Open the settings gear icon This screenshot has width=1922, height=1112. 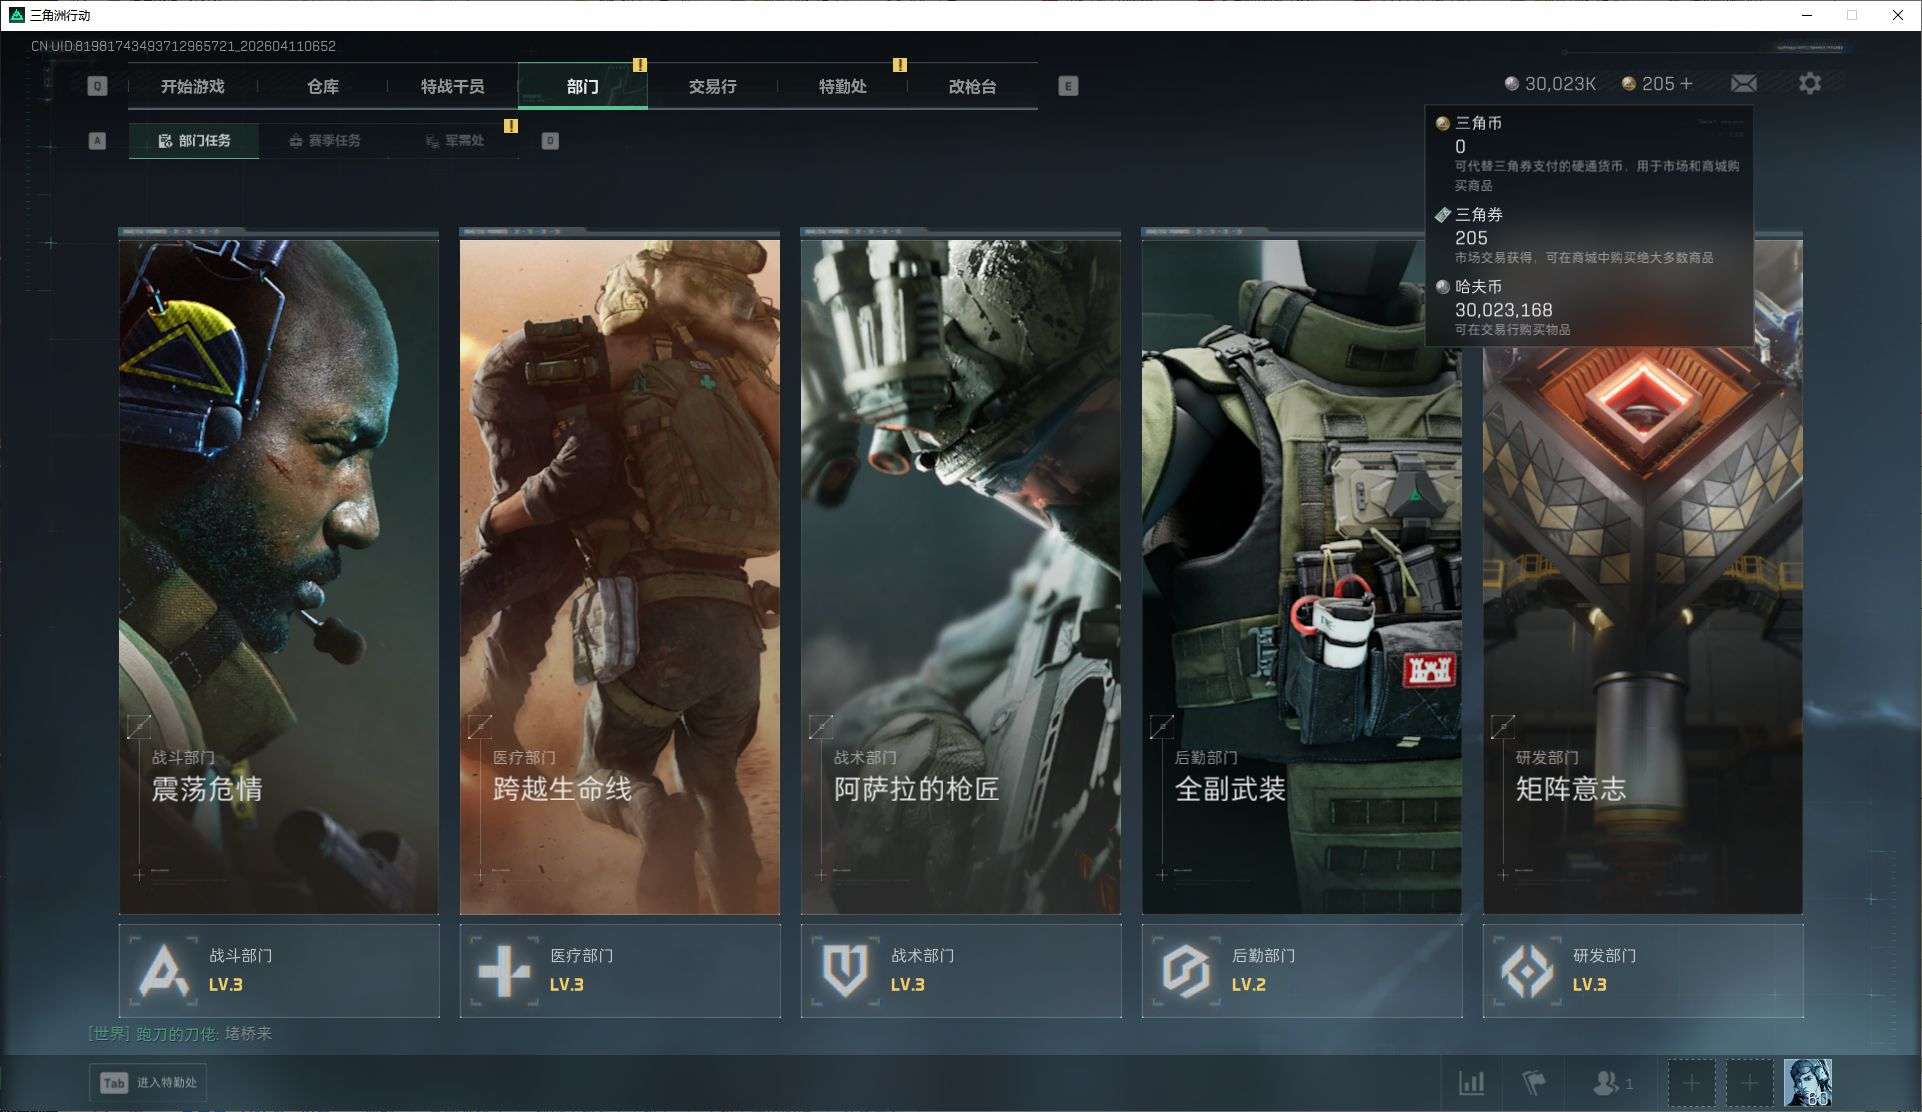pos(1809,84)
